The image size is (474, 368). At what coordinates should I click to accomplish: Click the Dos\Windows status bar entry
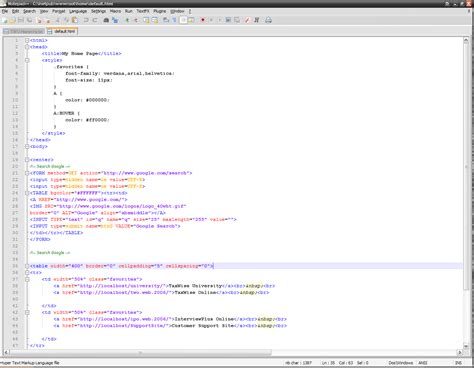(401, 363)
